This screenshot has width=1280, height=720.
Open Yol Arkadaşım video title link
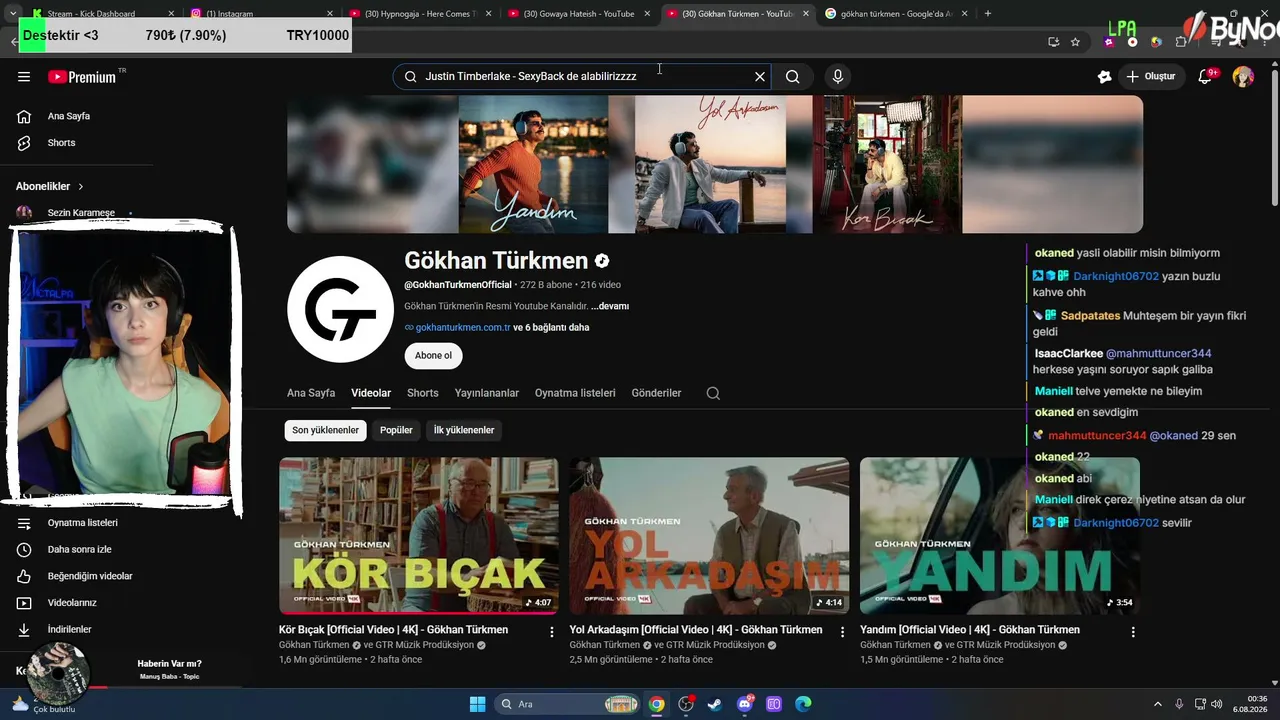pos(696,630)
